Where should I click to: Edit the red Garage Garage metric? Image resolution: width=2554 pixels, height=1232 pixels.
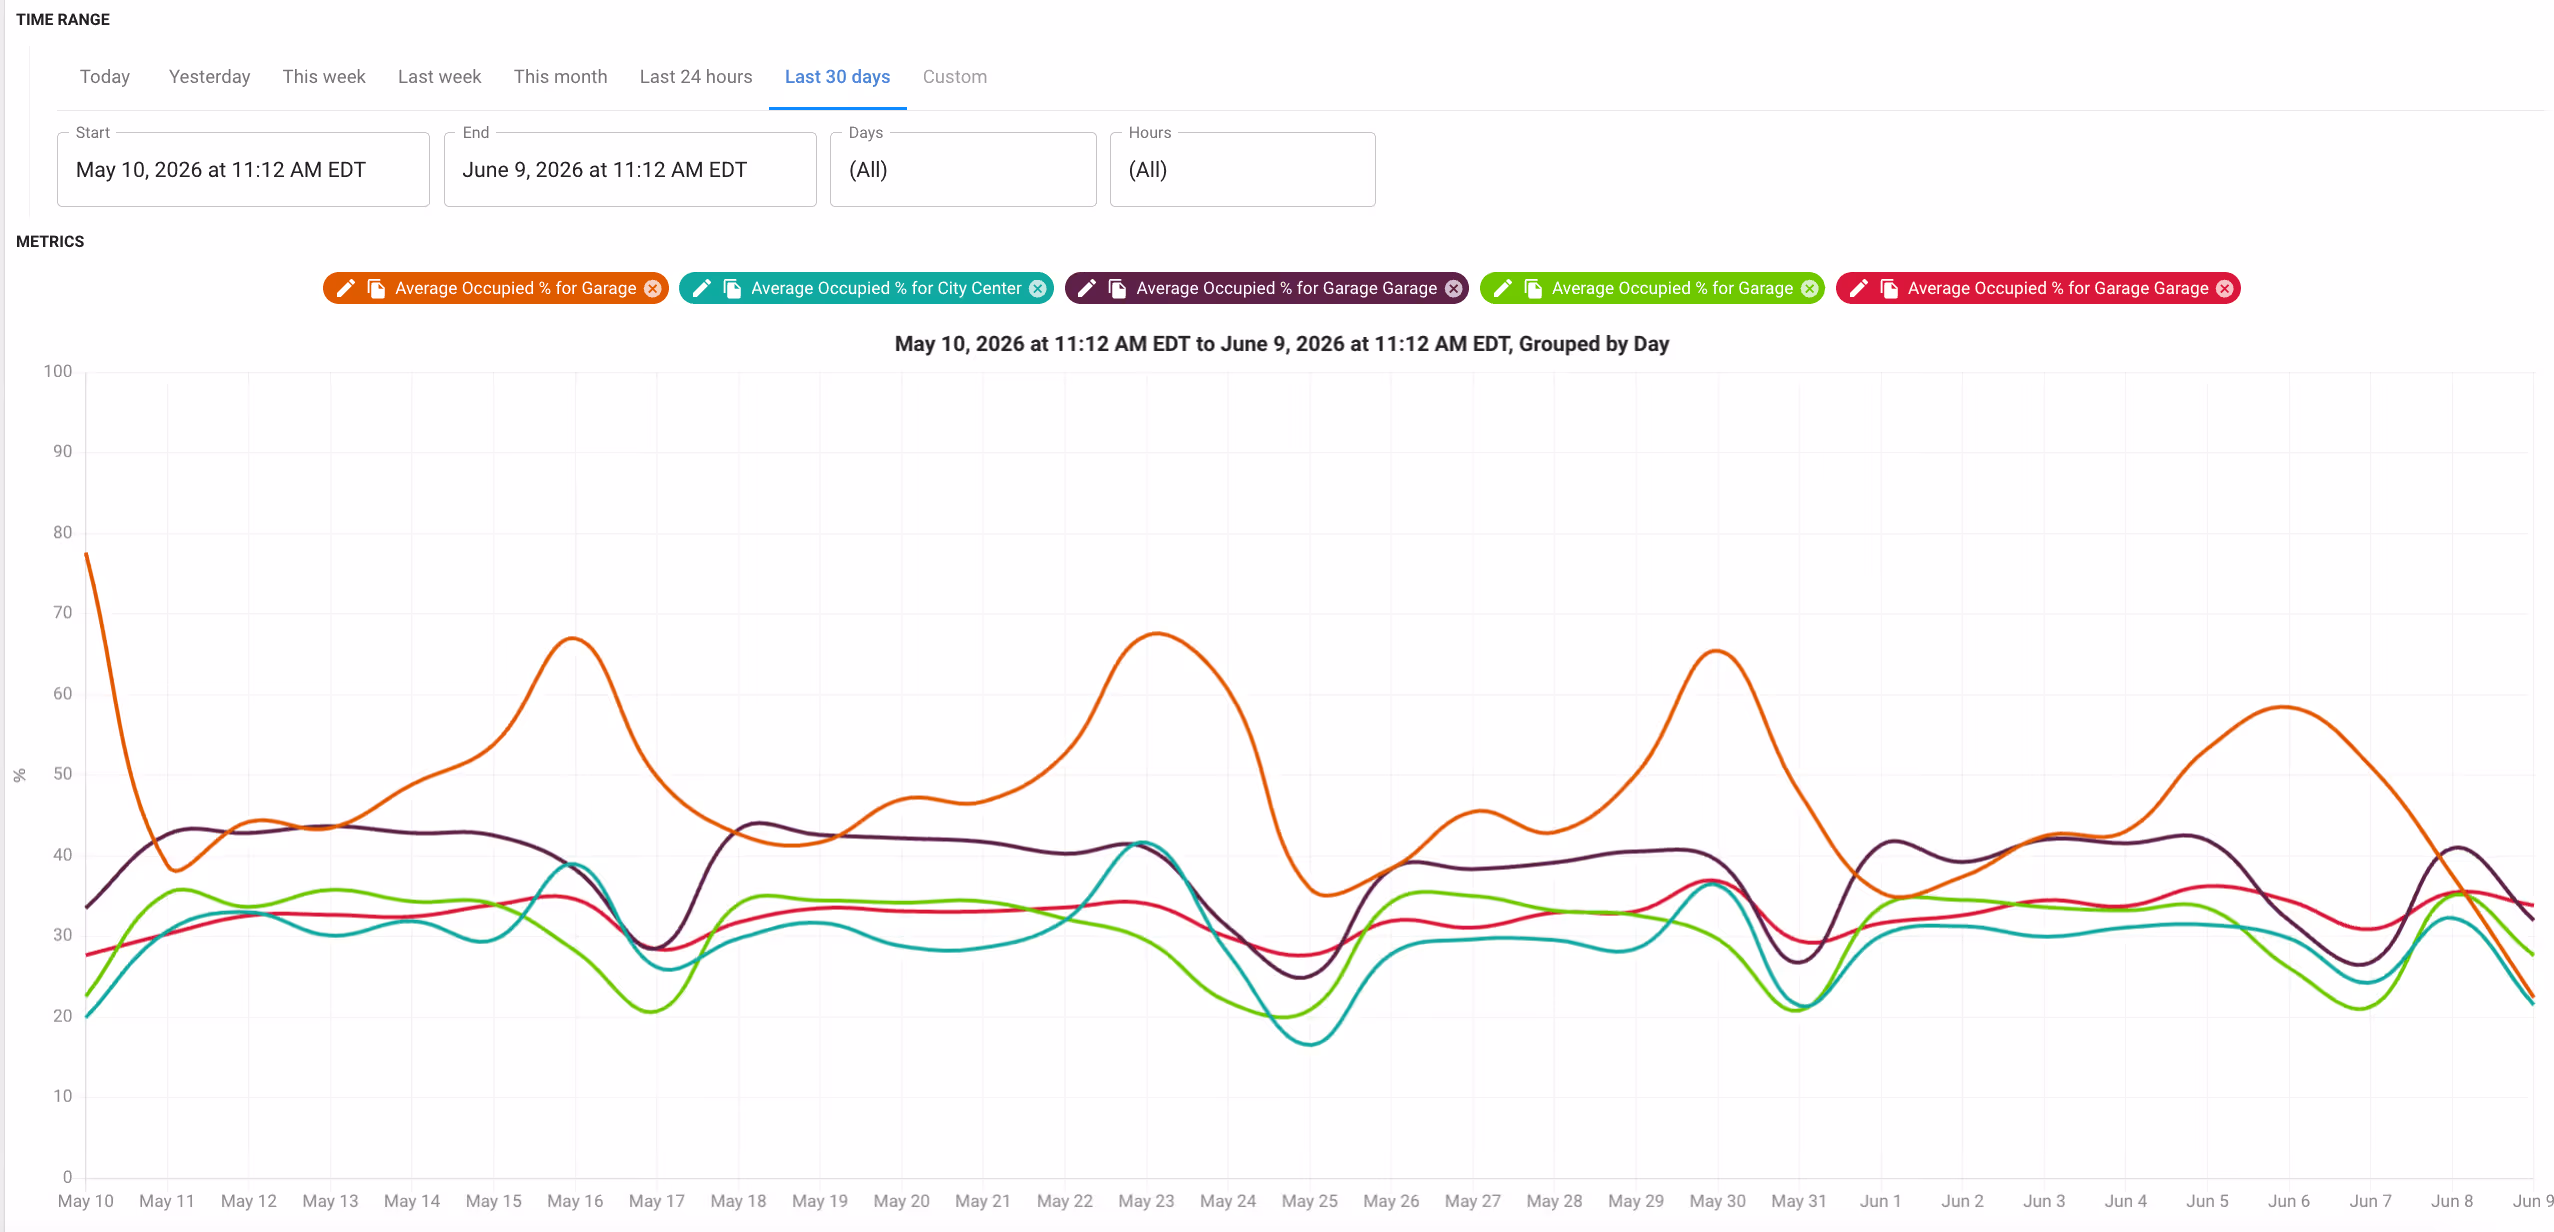coord(1859,288)
